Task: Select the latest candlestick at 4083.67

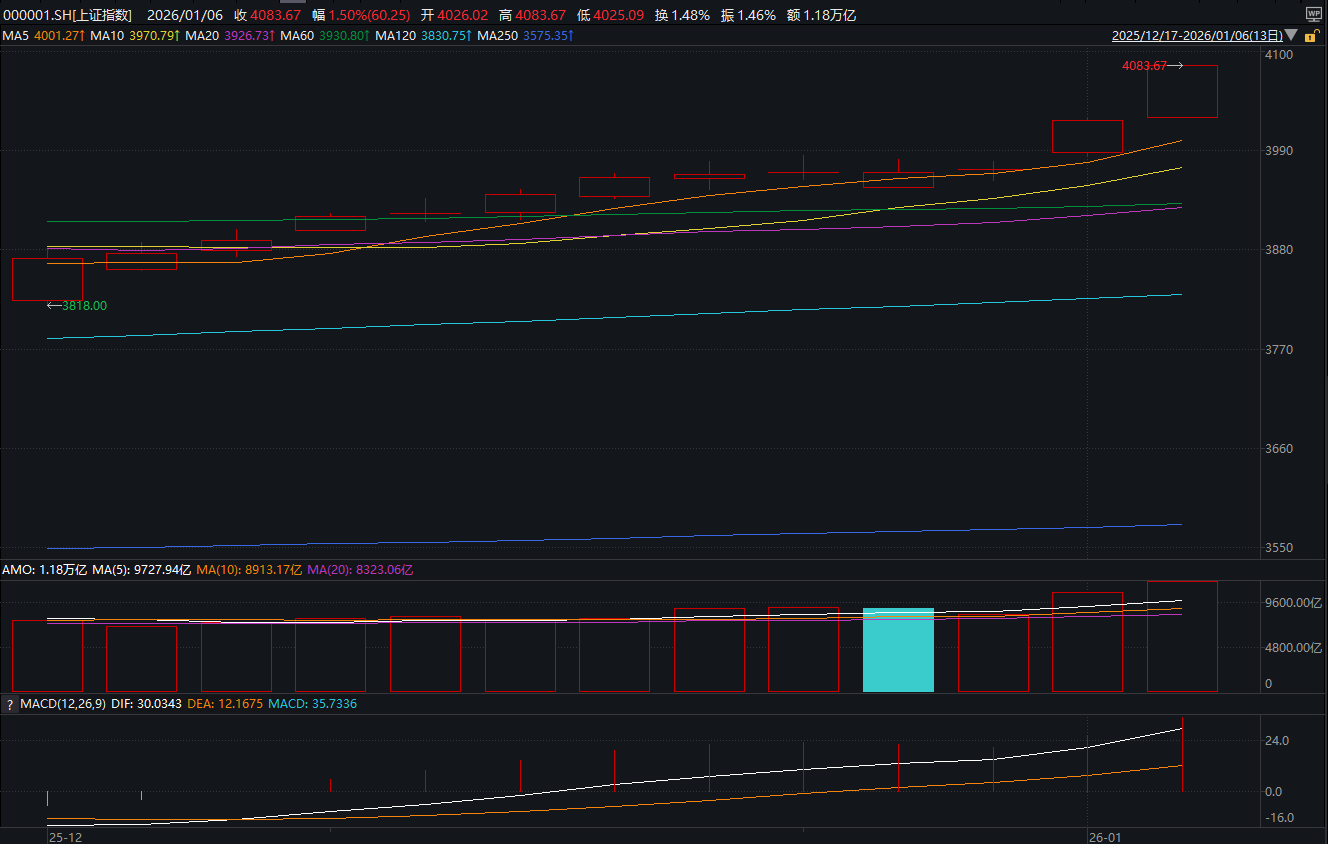Action: 1182,91
